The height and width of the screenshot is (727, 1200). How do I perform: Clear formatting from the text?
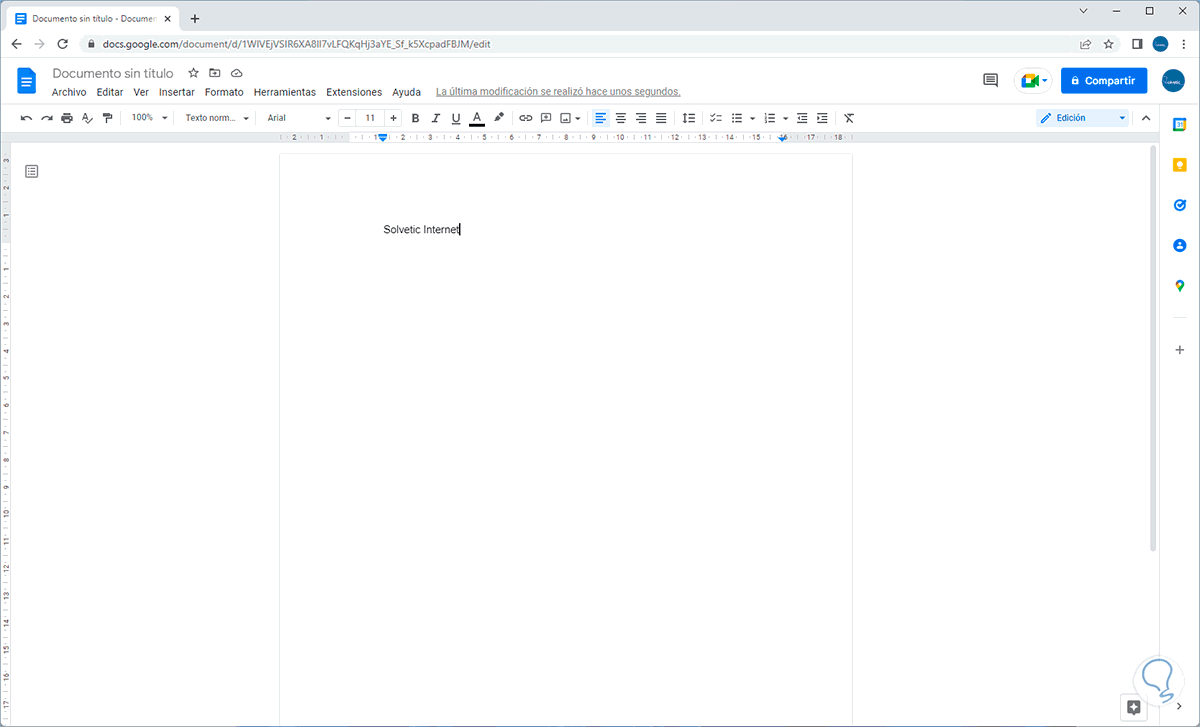(x=849, y=118)
